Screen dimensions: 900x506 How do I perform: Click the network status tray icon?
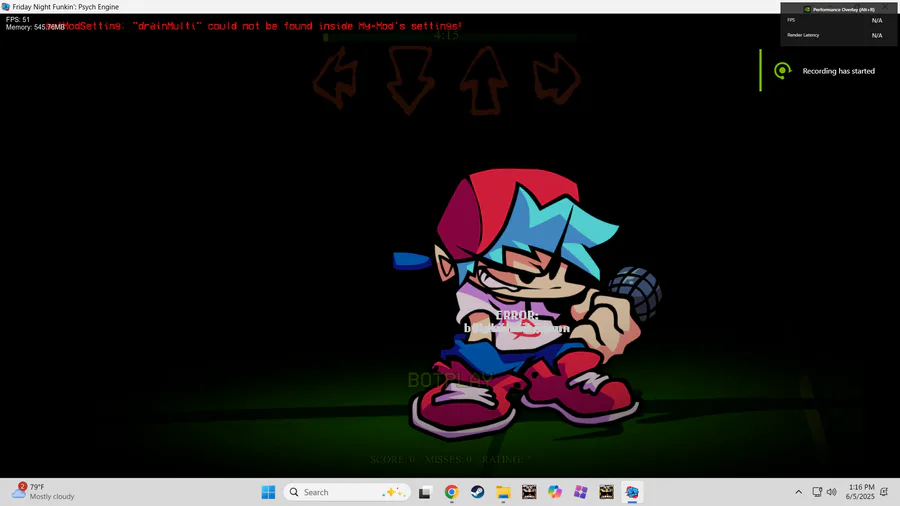coord(817,492)
